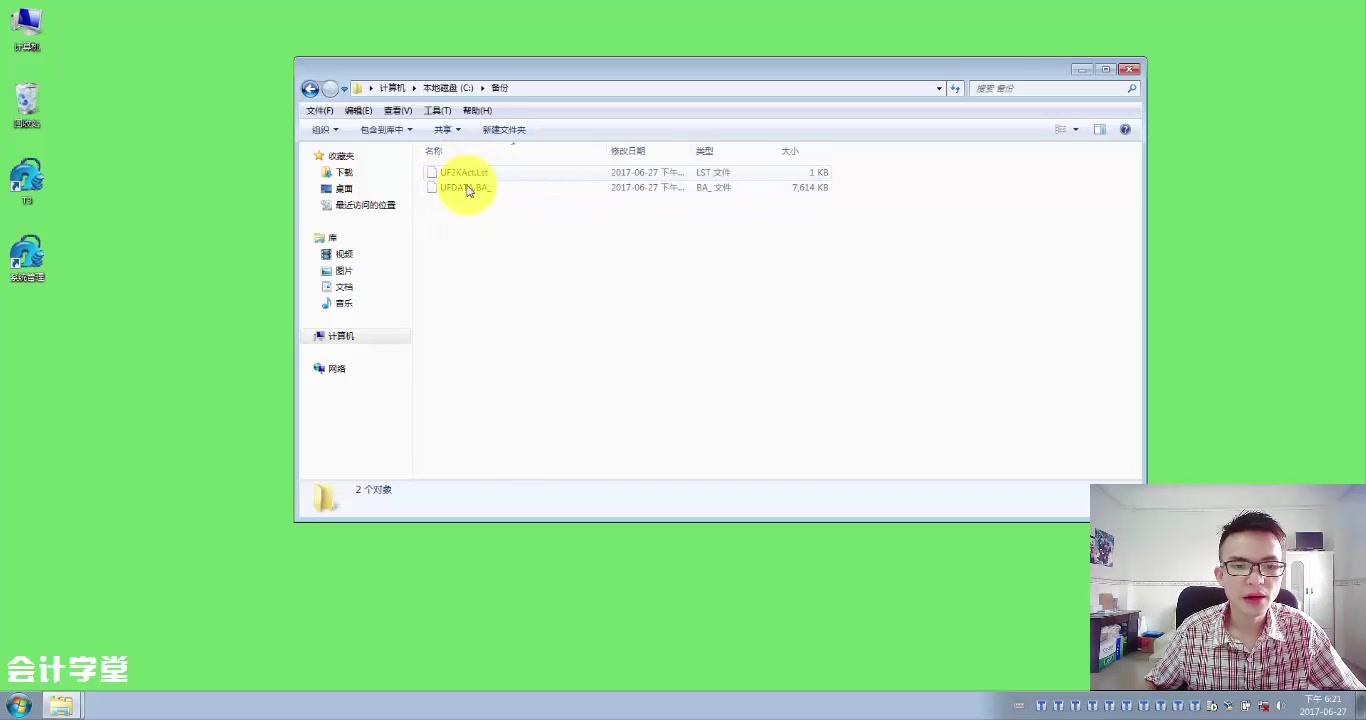The width and height of the screenshot is (1366, 720).
Task: Toggle the preview pane icon
Action: coord(1100,130)
